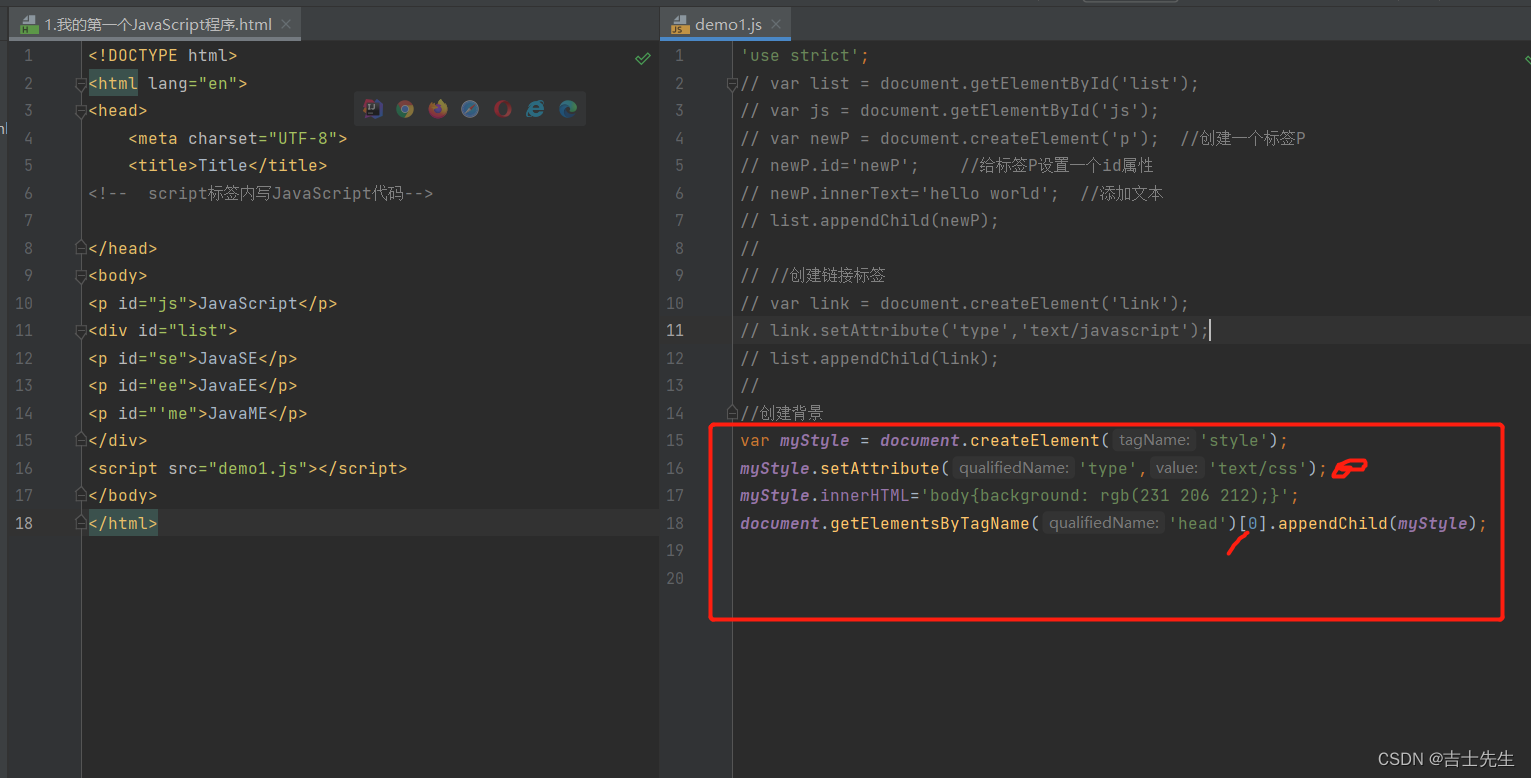This screenshot has height=778, width=1531.
Task: Click the script src="demo1.js" line
Action: (248, 469)
